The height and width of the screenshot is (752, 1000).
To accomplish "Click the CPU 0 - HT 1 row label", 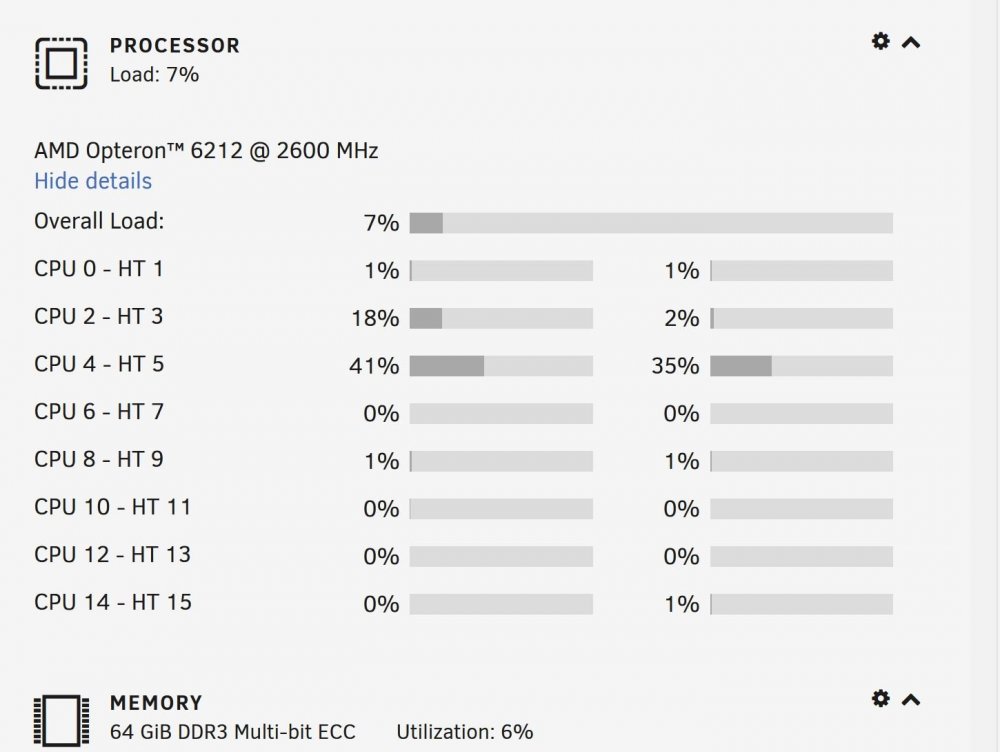I will tap(99, 269).
